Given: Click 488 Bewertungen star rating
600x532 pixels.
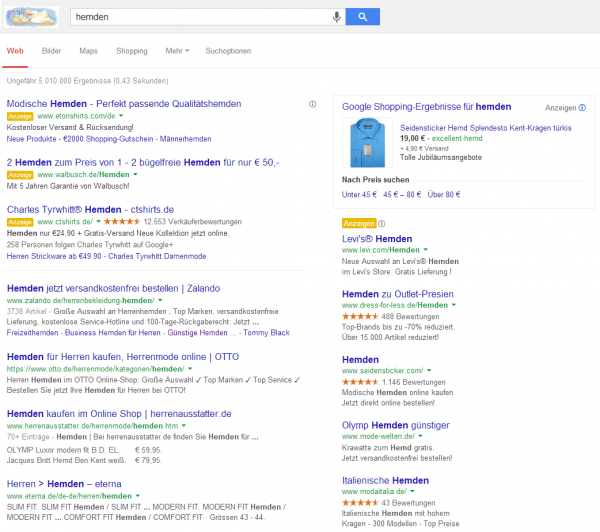Looking at the screenshot, I should coord(391,317).
